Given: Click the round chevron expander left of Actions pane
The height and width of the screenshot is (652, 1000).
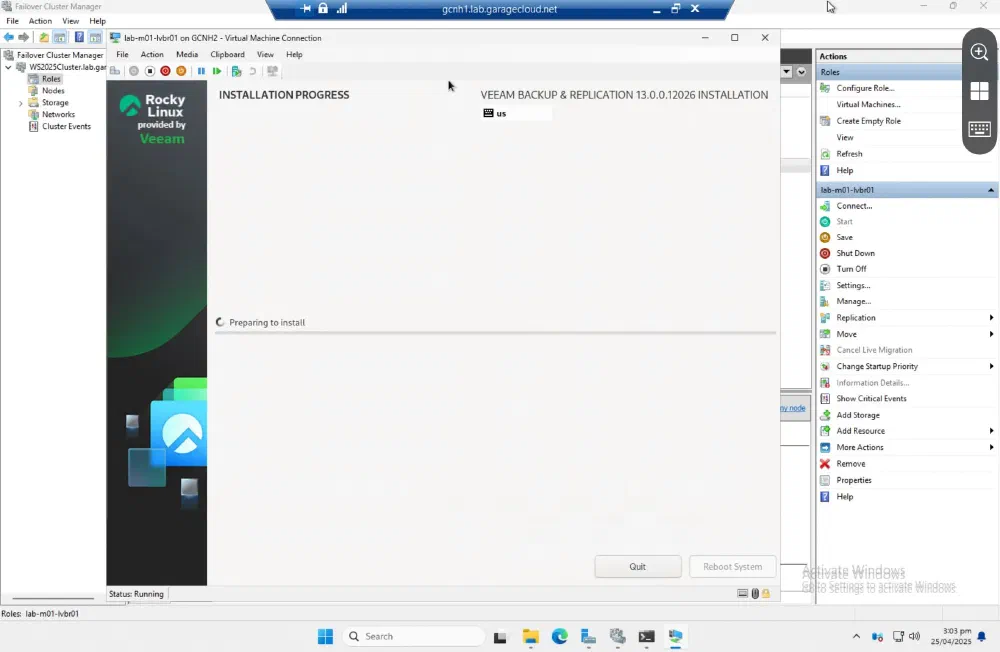Looking at the screenshot, I should pyautogui.click(x=801, y=71).
